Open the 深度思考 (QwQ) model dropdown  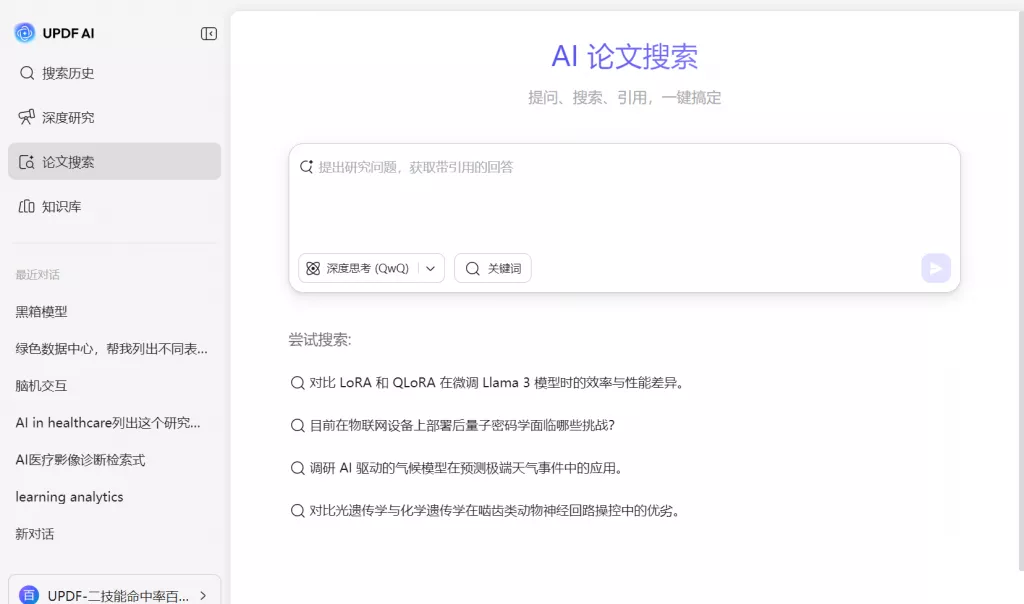point(430,268)
